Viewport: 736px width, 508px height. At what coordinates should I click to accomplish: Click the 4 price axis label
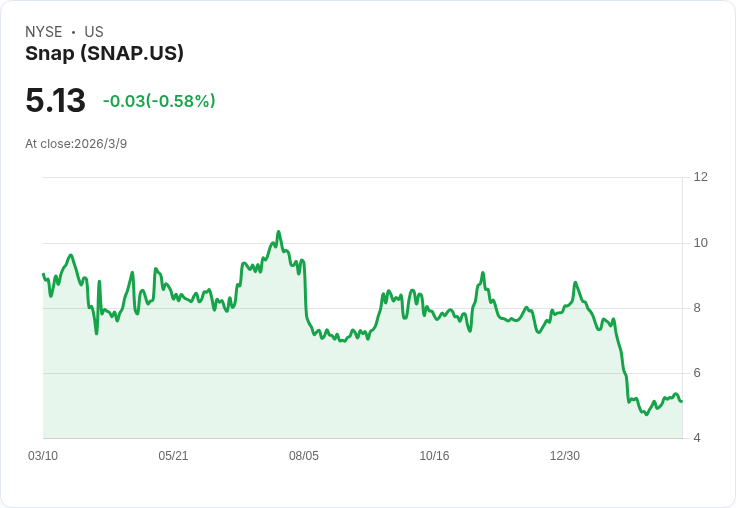click(x=697, y=438)
